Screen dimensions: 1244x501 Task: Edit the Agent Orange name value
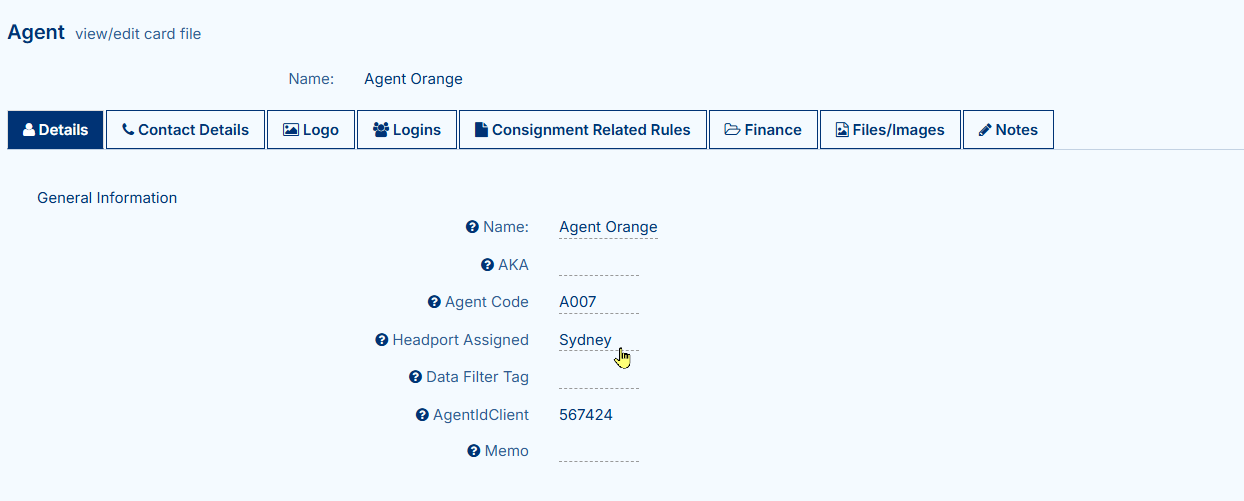coord(608,227)
